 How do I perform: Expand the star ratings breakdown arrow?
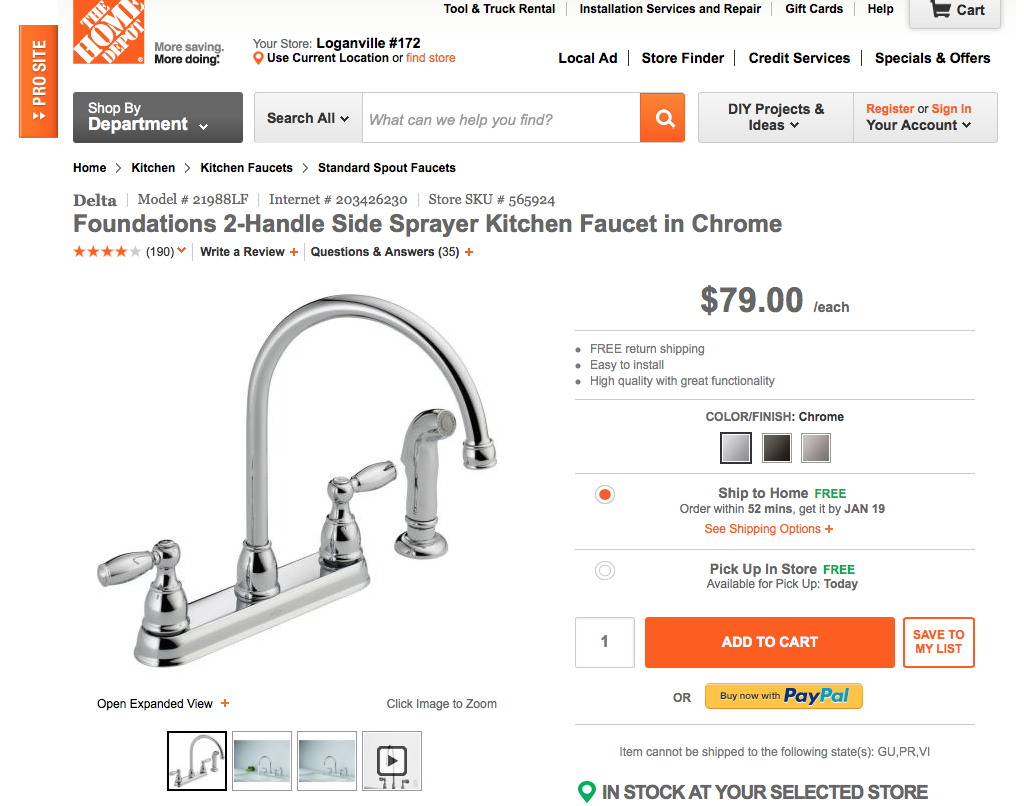182,251
